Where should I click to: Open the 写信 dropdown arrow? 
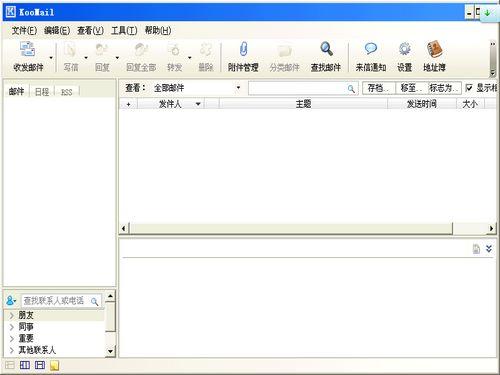click(86, 58)
